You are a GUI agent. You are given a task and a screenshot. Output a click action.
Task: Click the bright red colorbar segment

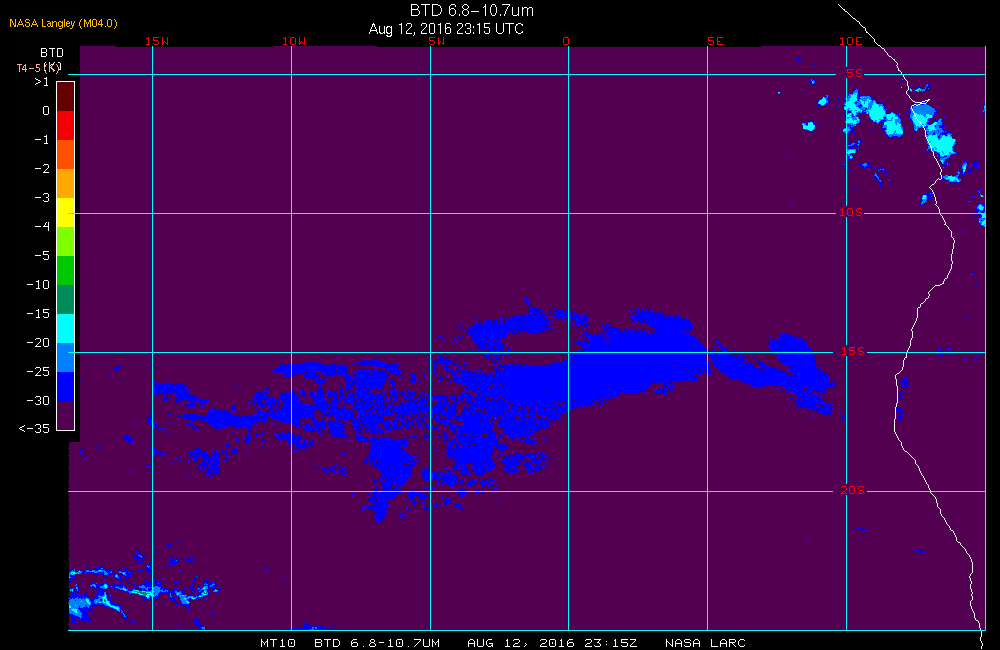point(66,125)
